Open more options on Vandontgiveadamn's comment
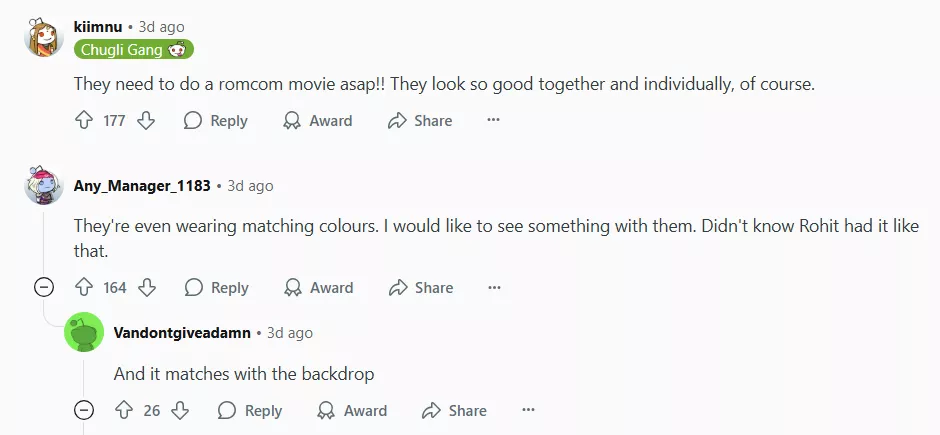 [528, 411]
